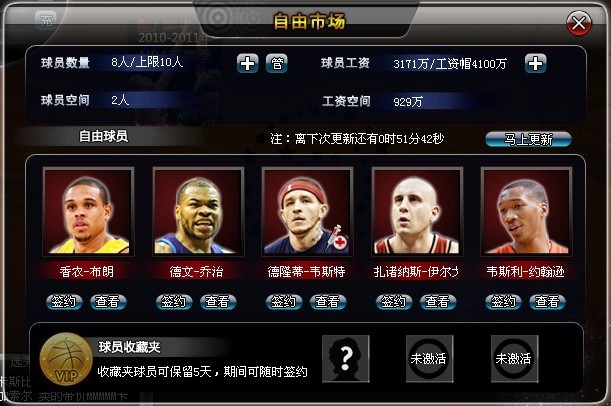Viewport: 611px width, 406px height.
Task: View 韦斯利-约翰逊 details with 查看
Action: tap(547, 302)
